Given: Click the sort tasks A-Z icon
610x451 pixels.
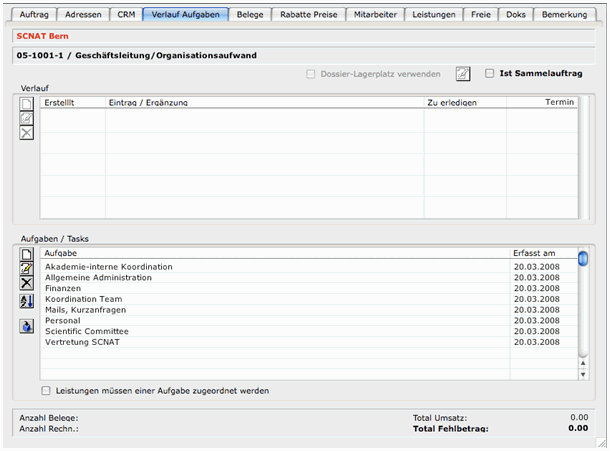Looking at the screenshot, I should 27,301.
